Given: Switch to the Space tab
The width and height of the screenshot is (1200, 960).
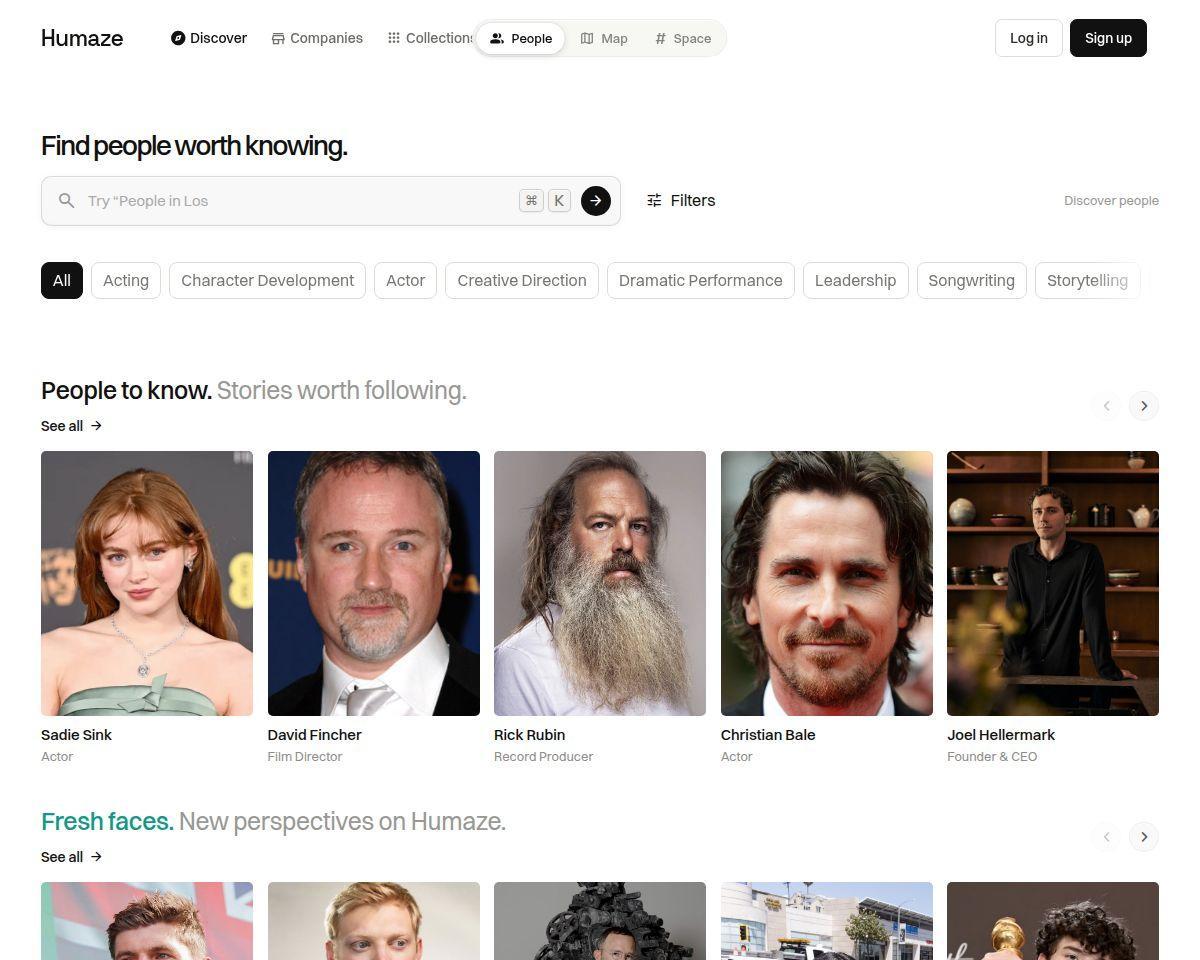Looking at the screenshot, I should click(683, 38).
